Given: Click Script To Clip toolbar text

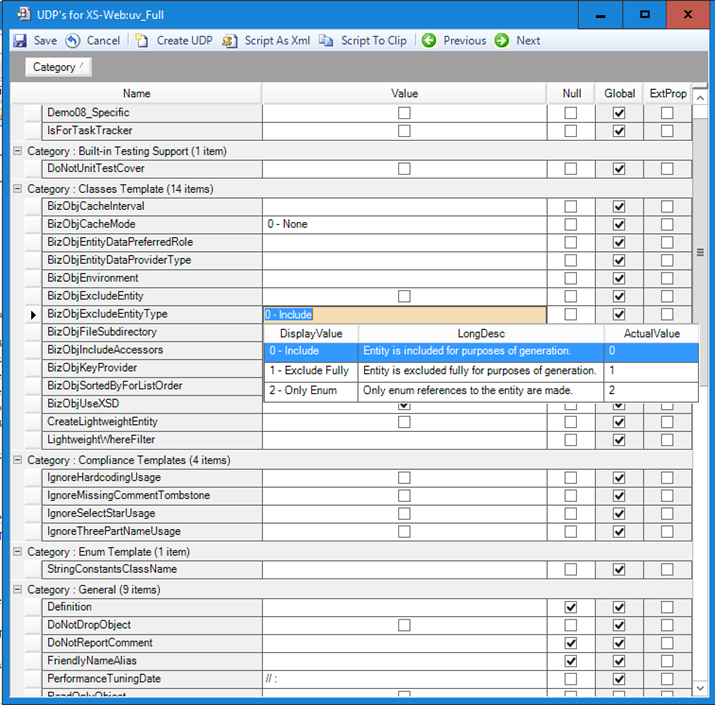Looking at the screenshot, I should pyautogui.click(x=374, y=41).
